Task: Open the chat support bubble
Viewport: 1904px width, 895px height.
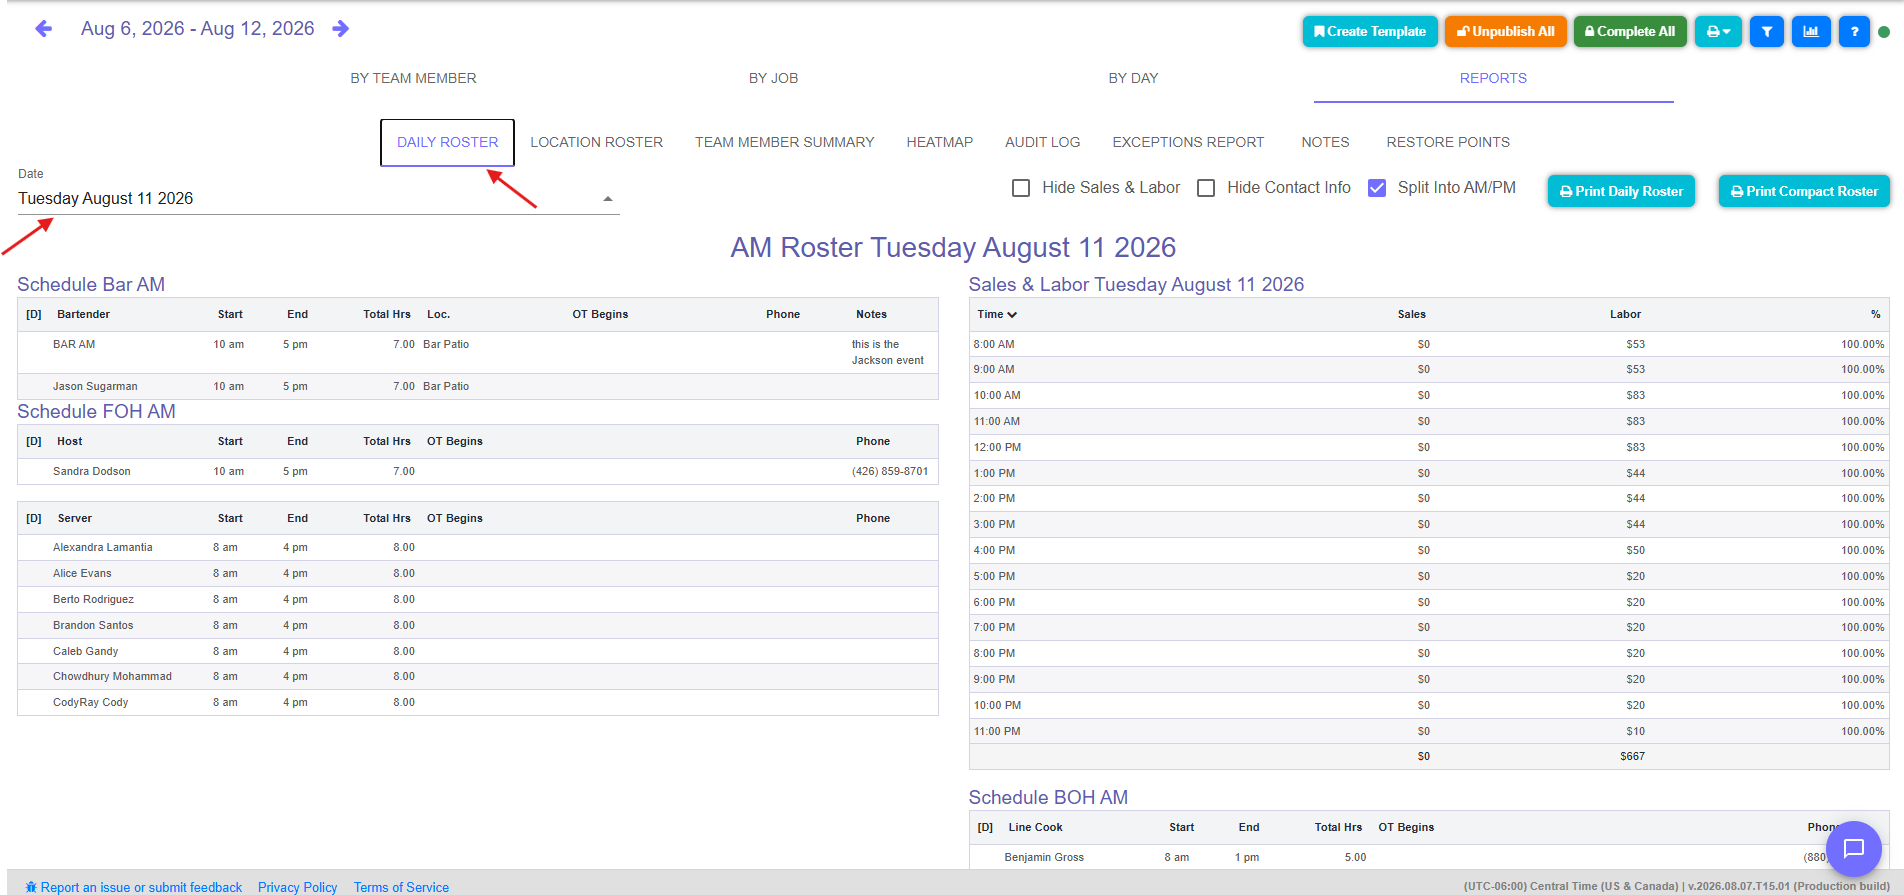Action: pos(1854,848)
